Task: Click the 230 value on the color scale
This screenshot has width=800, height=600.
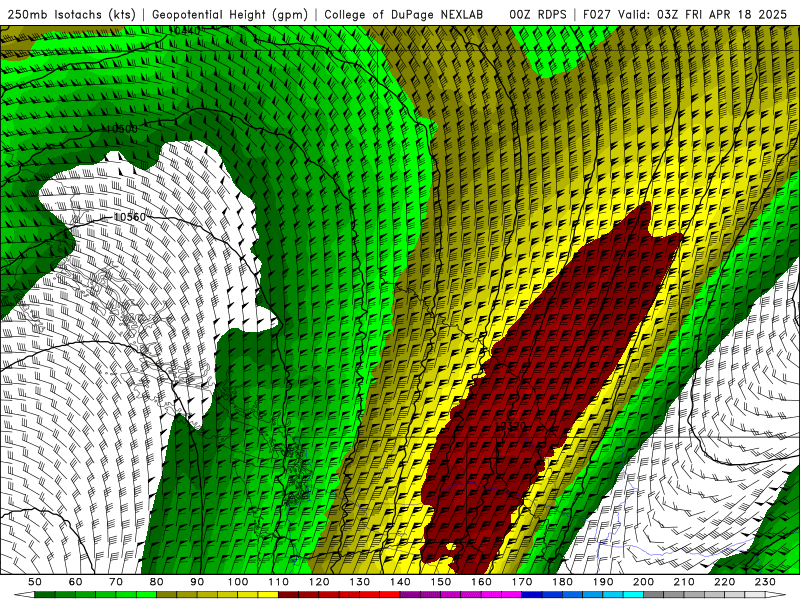Action: [765, 582]
